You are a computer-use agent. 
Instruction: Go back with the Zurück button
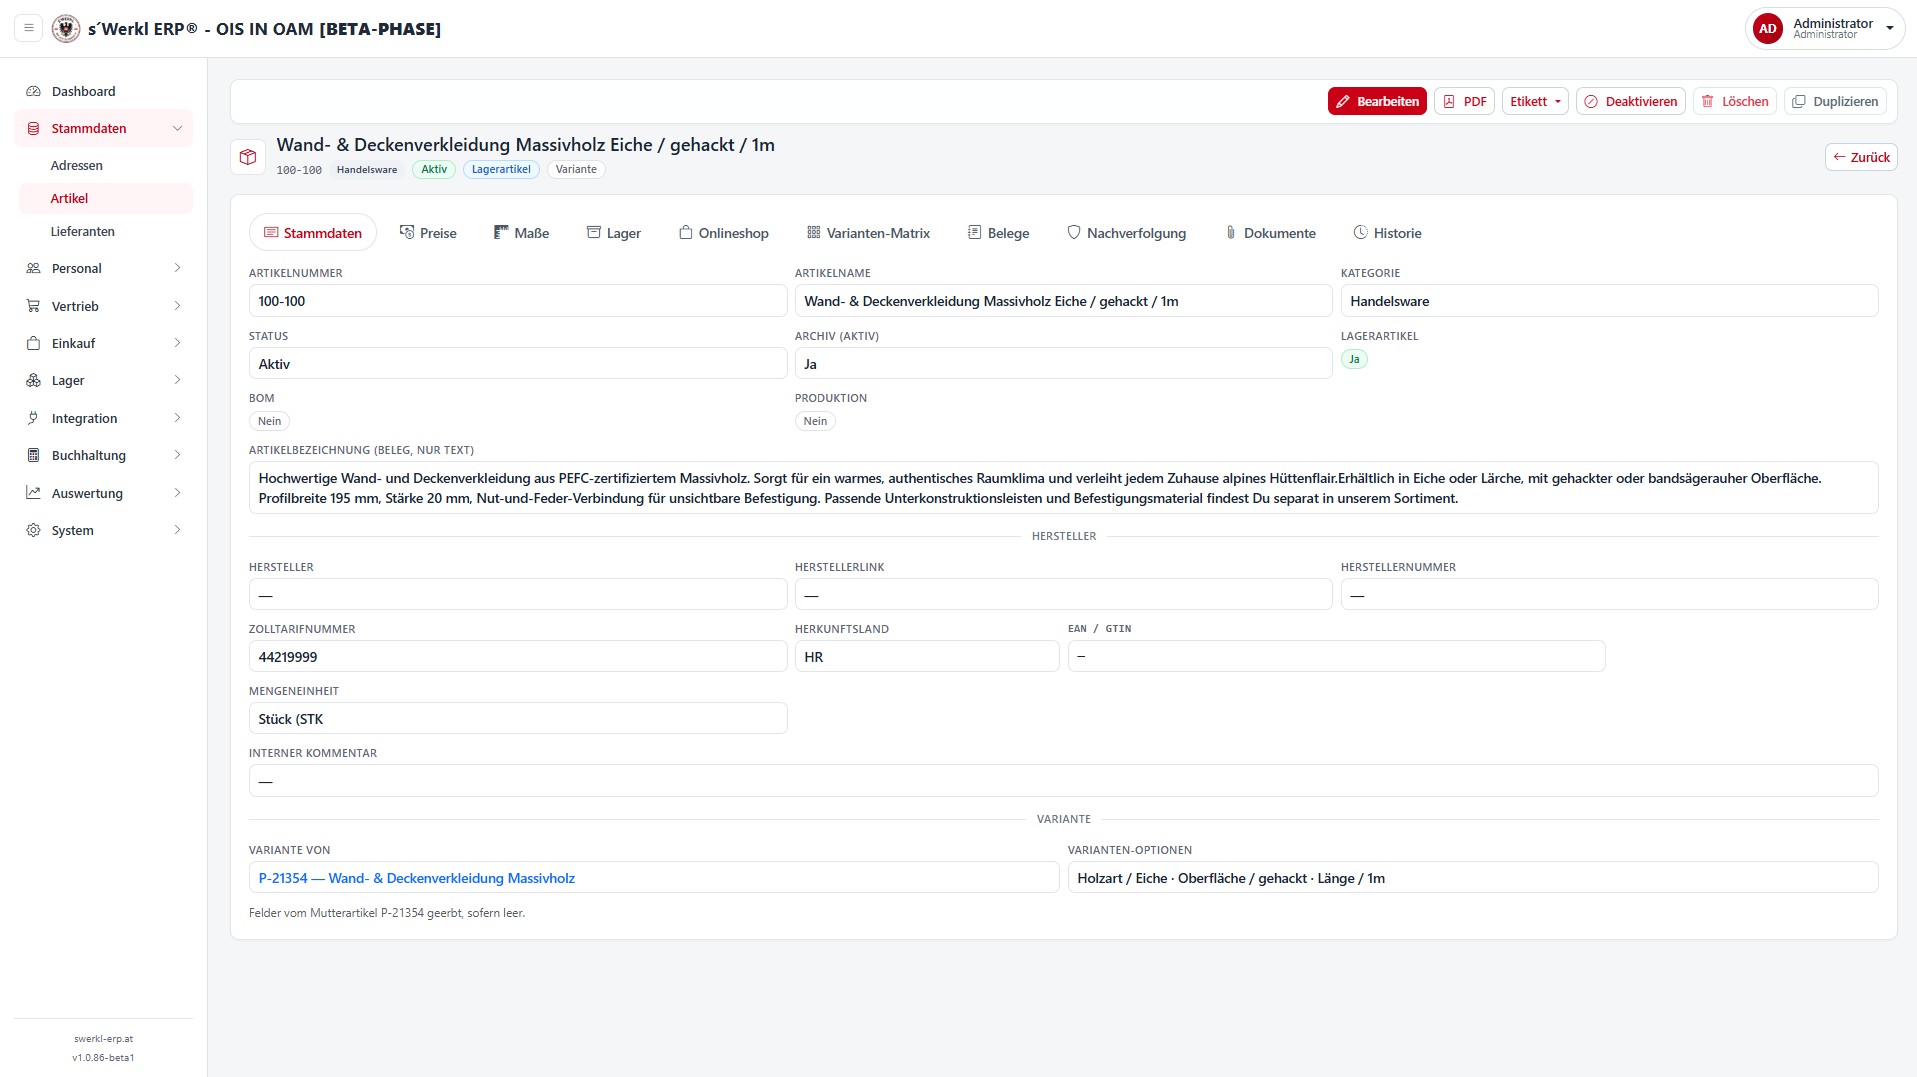click(x=1861, y=157)
